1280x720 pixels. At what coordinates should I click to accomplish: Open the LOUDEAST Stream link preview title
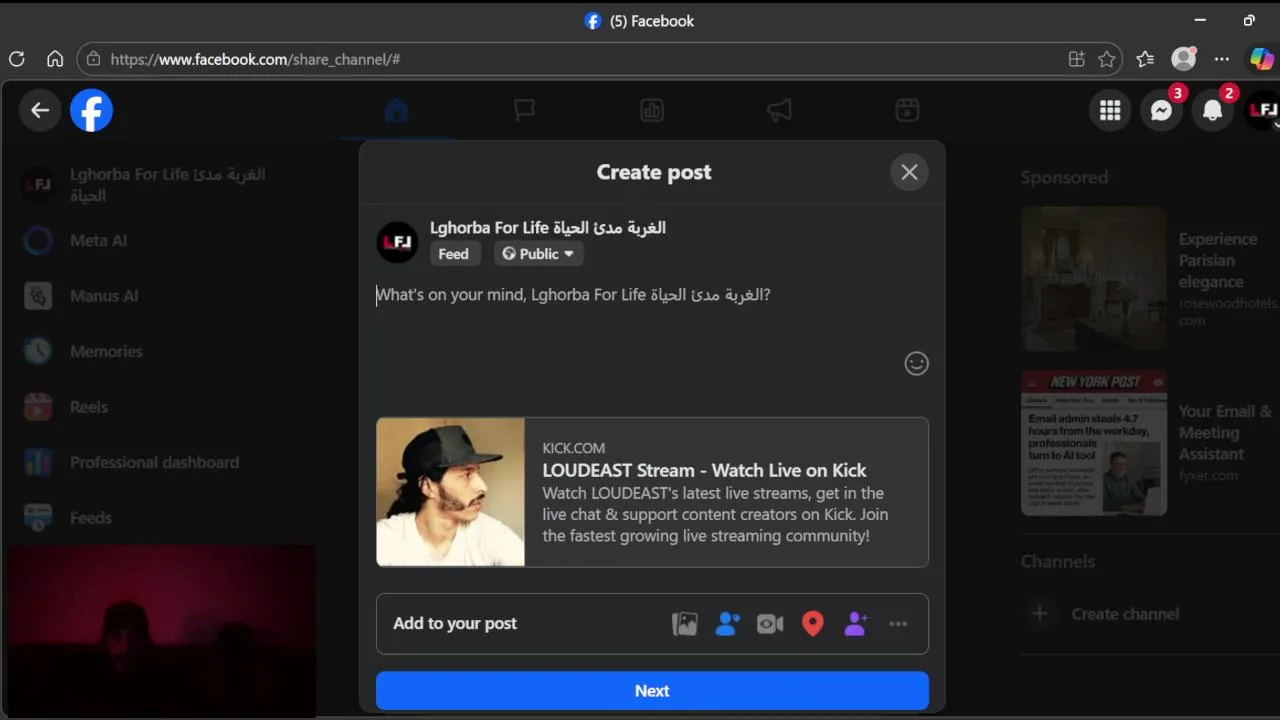pyautogui.click(x=704, y=470)
